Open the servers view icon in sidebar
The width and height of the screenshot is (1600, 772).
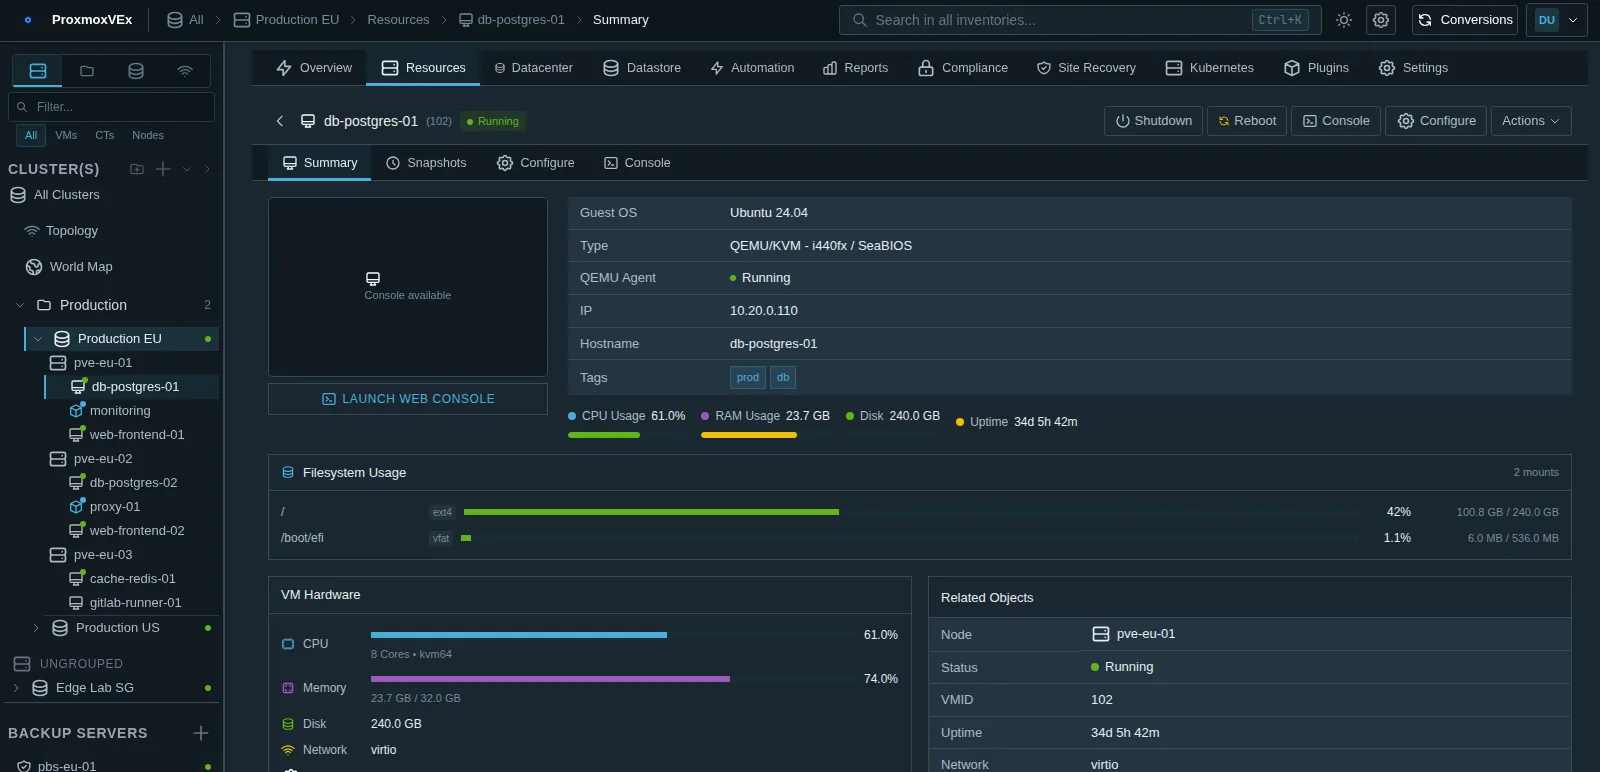click(38, 71)
